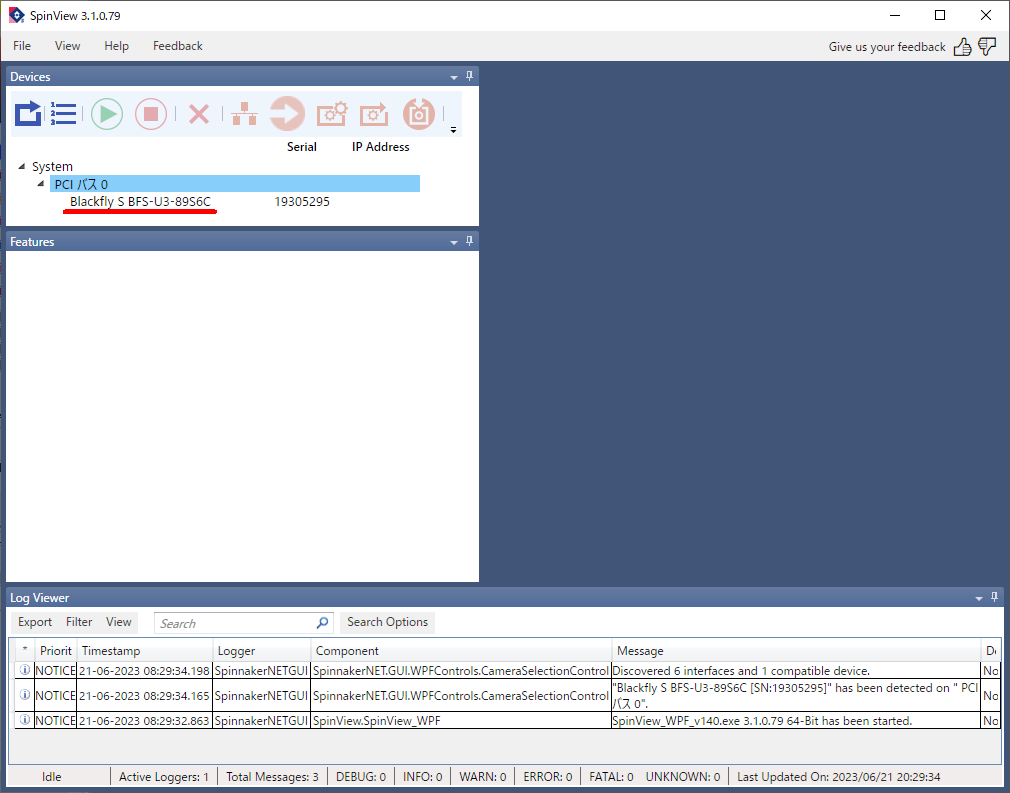Click the network topology icon
Viewport: 1010px width, 793px height.
[242, 114]
